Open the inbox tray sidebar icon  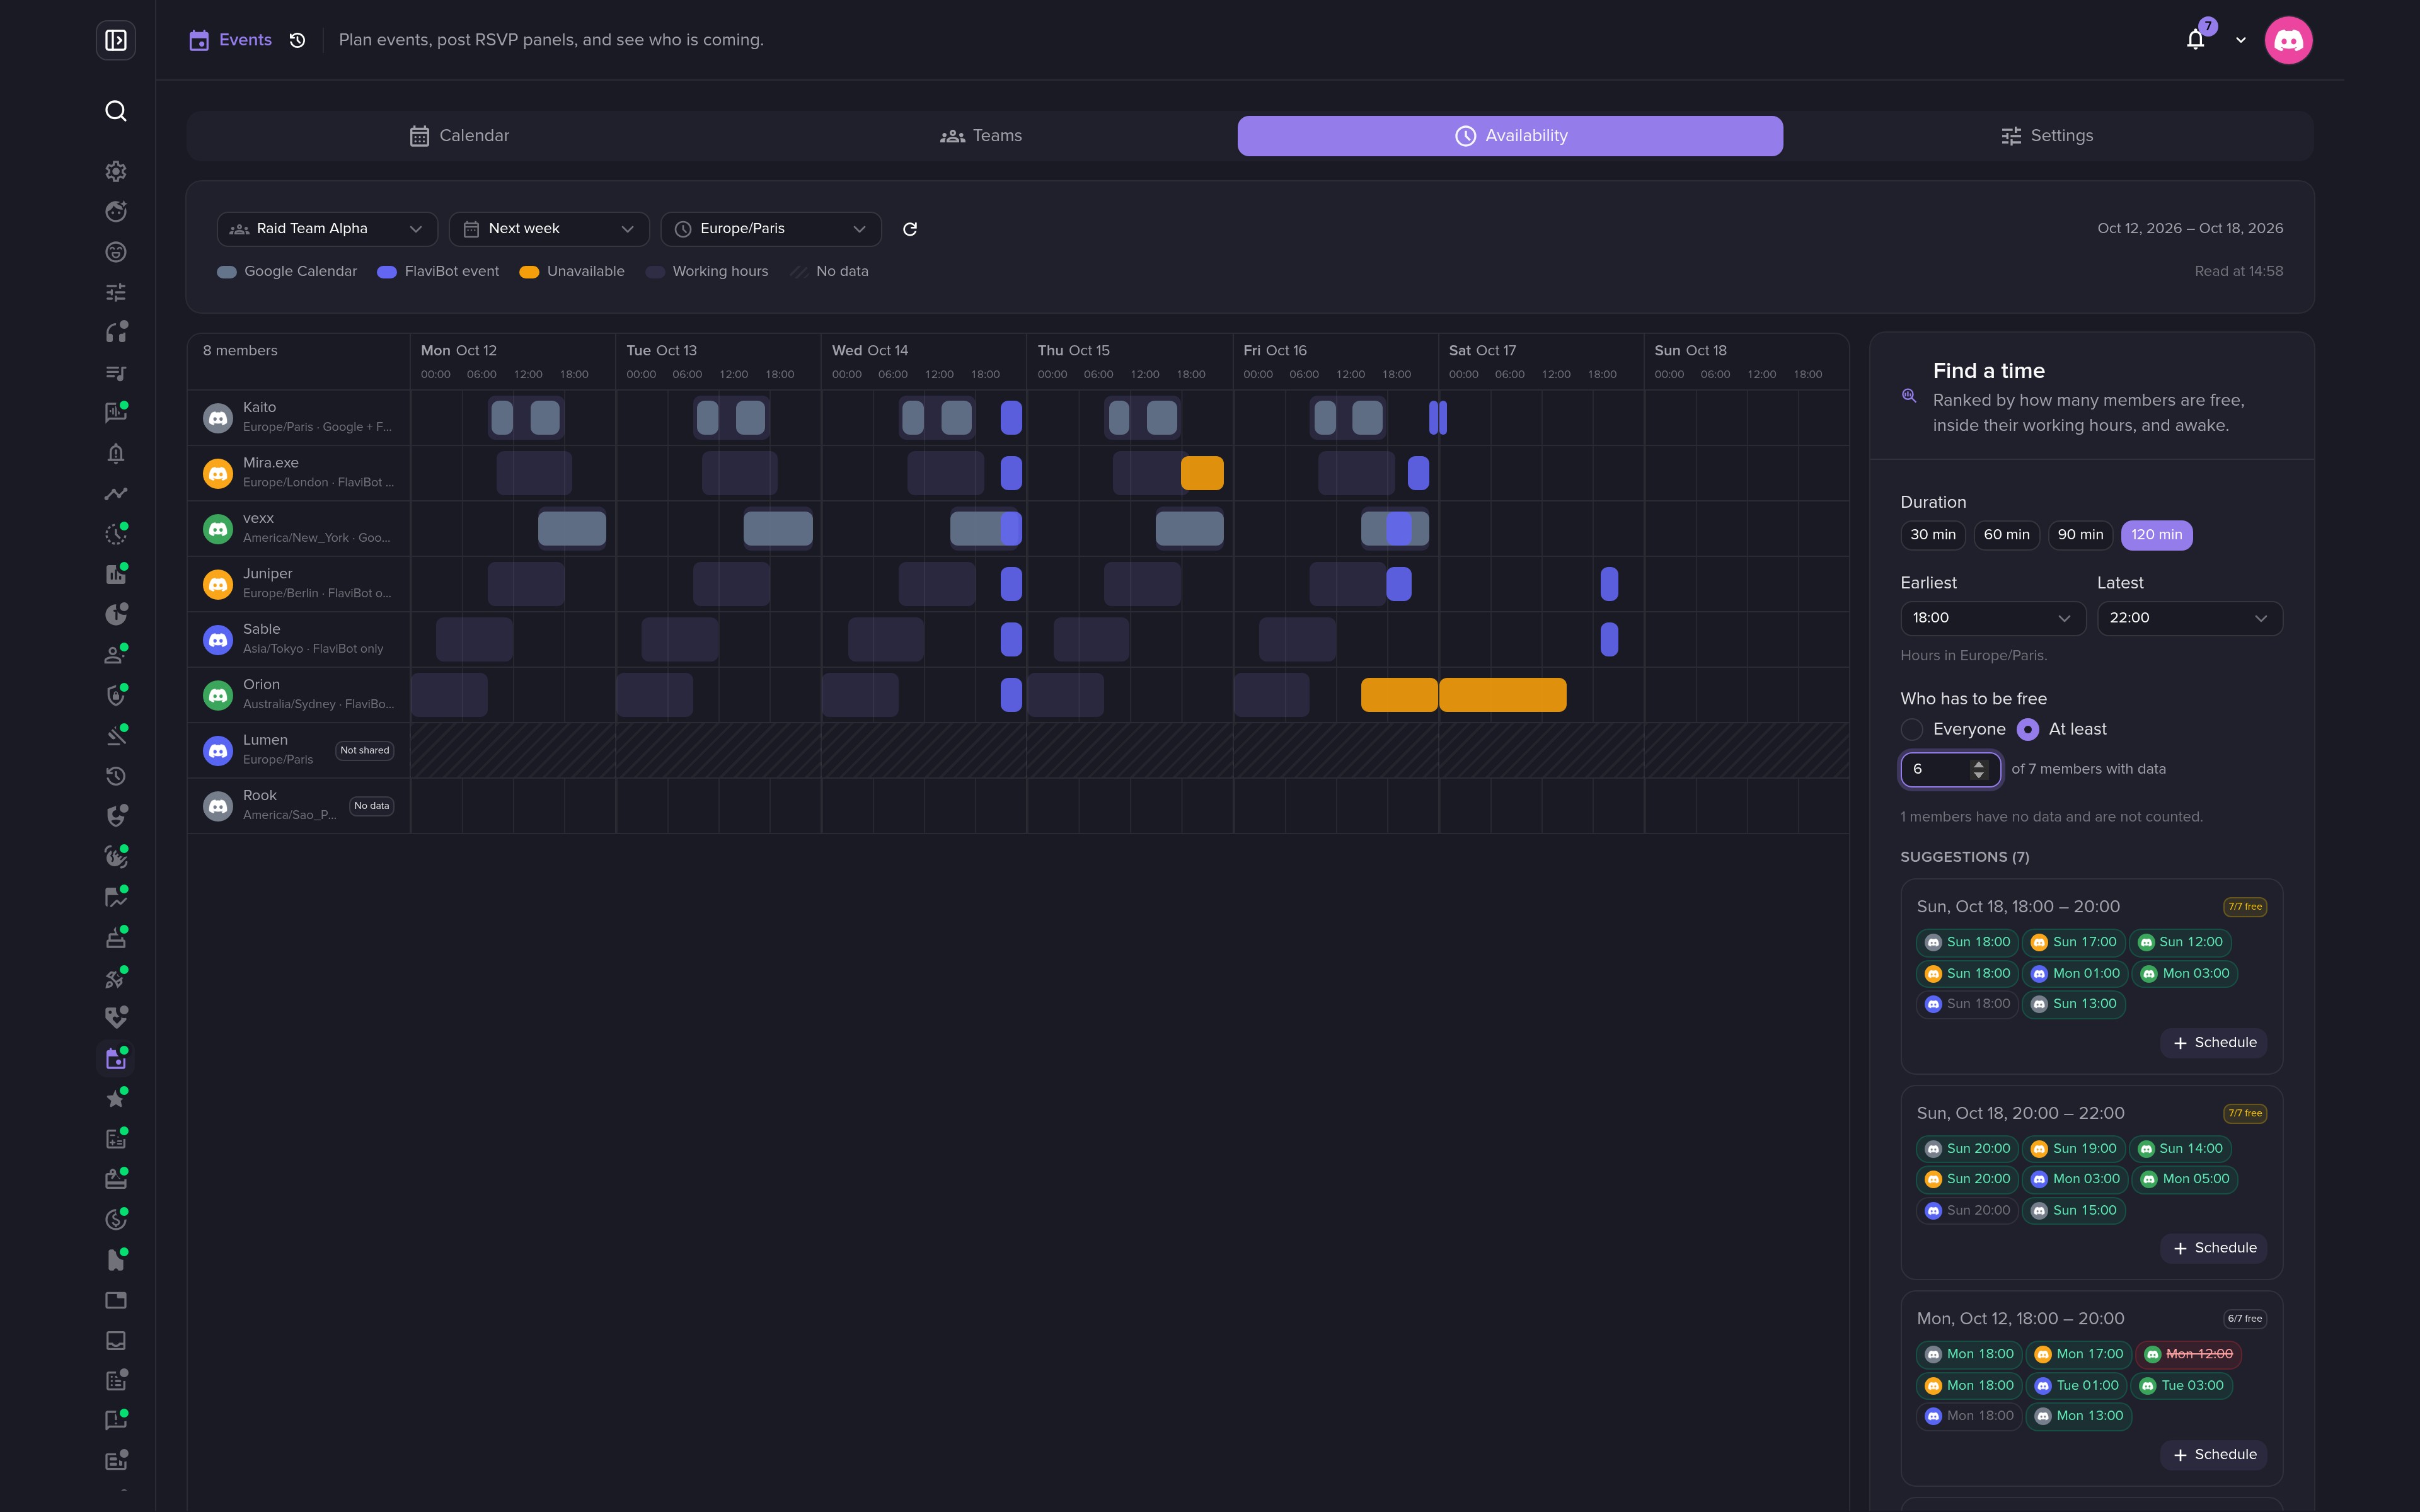click(x=116, y=1341)
